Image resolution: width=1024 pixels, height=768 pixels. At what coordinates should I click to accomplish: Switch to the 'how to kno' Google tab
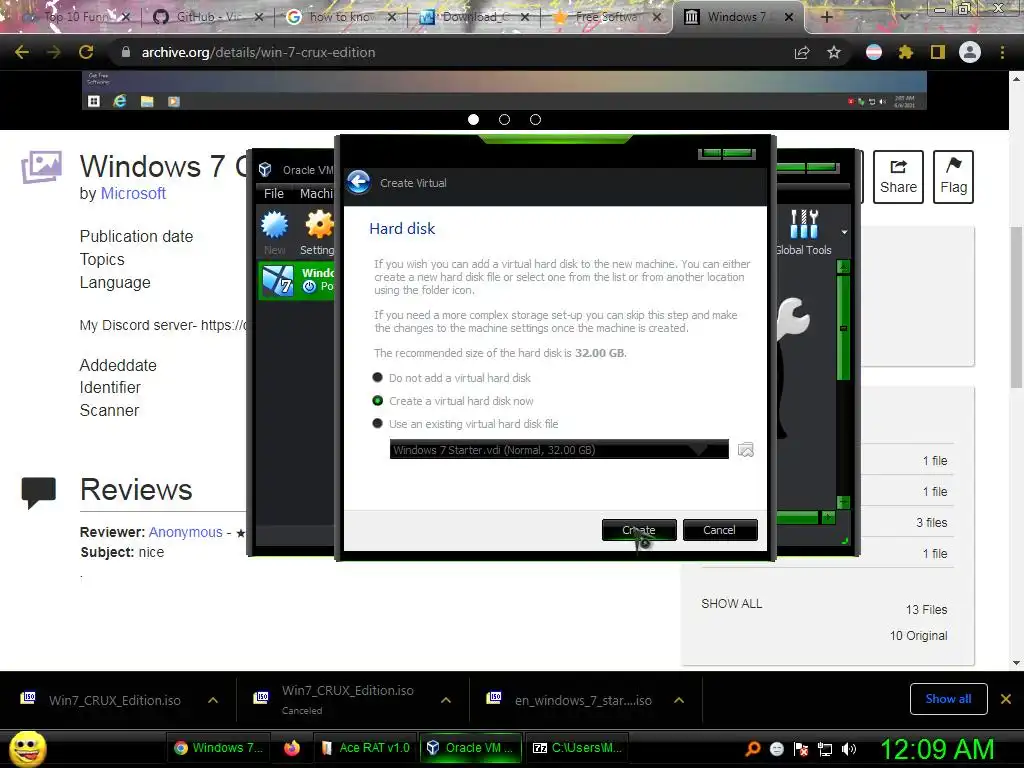(341, 17)
